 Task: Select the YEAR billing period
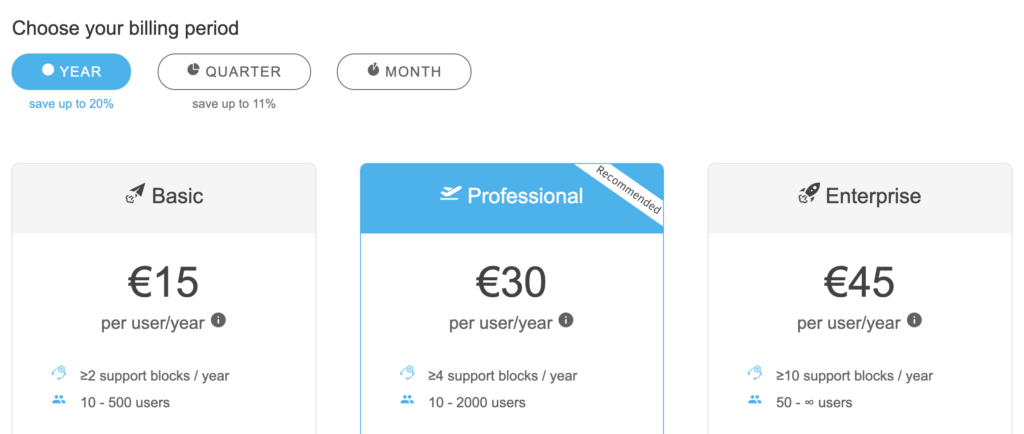[71, 72]
